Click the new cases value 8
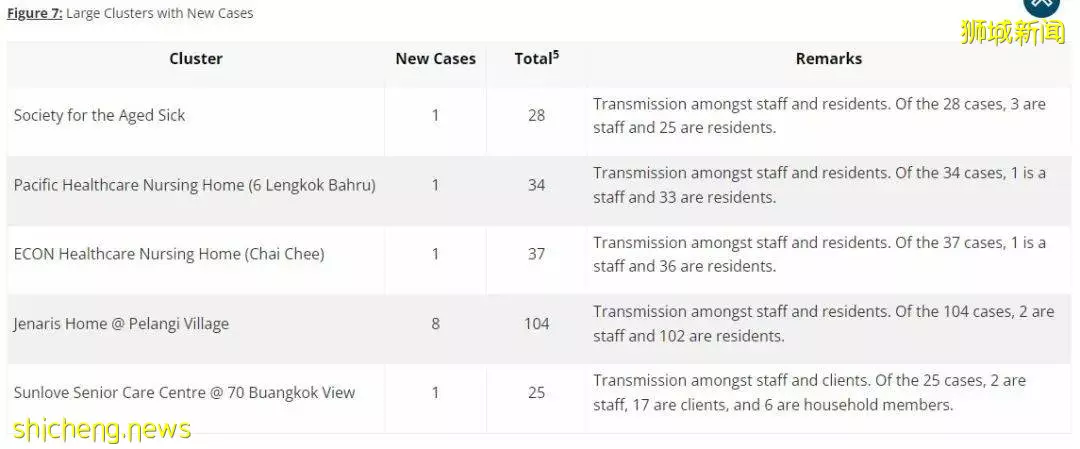The width and height of the screenshot is (1080, 449). tap(435, 324)
